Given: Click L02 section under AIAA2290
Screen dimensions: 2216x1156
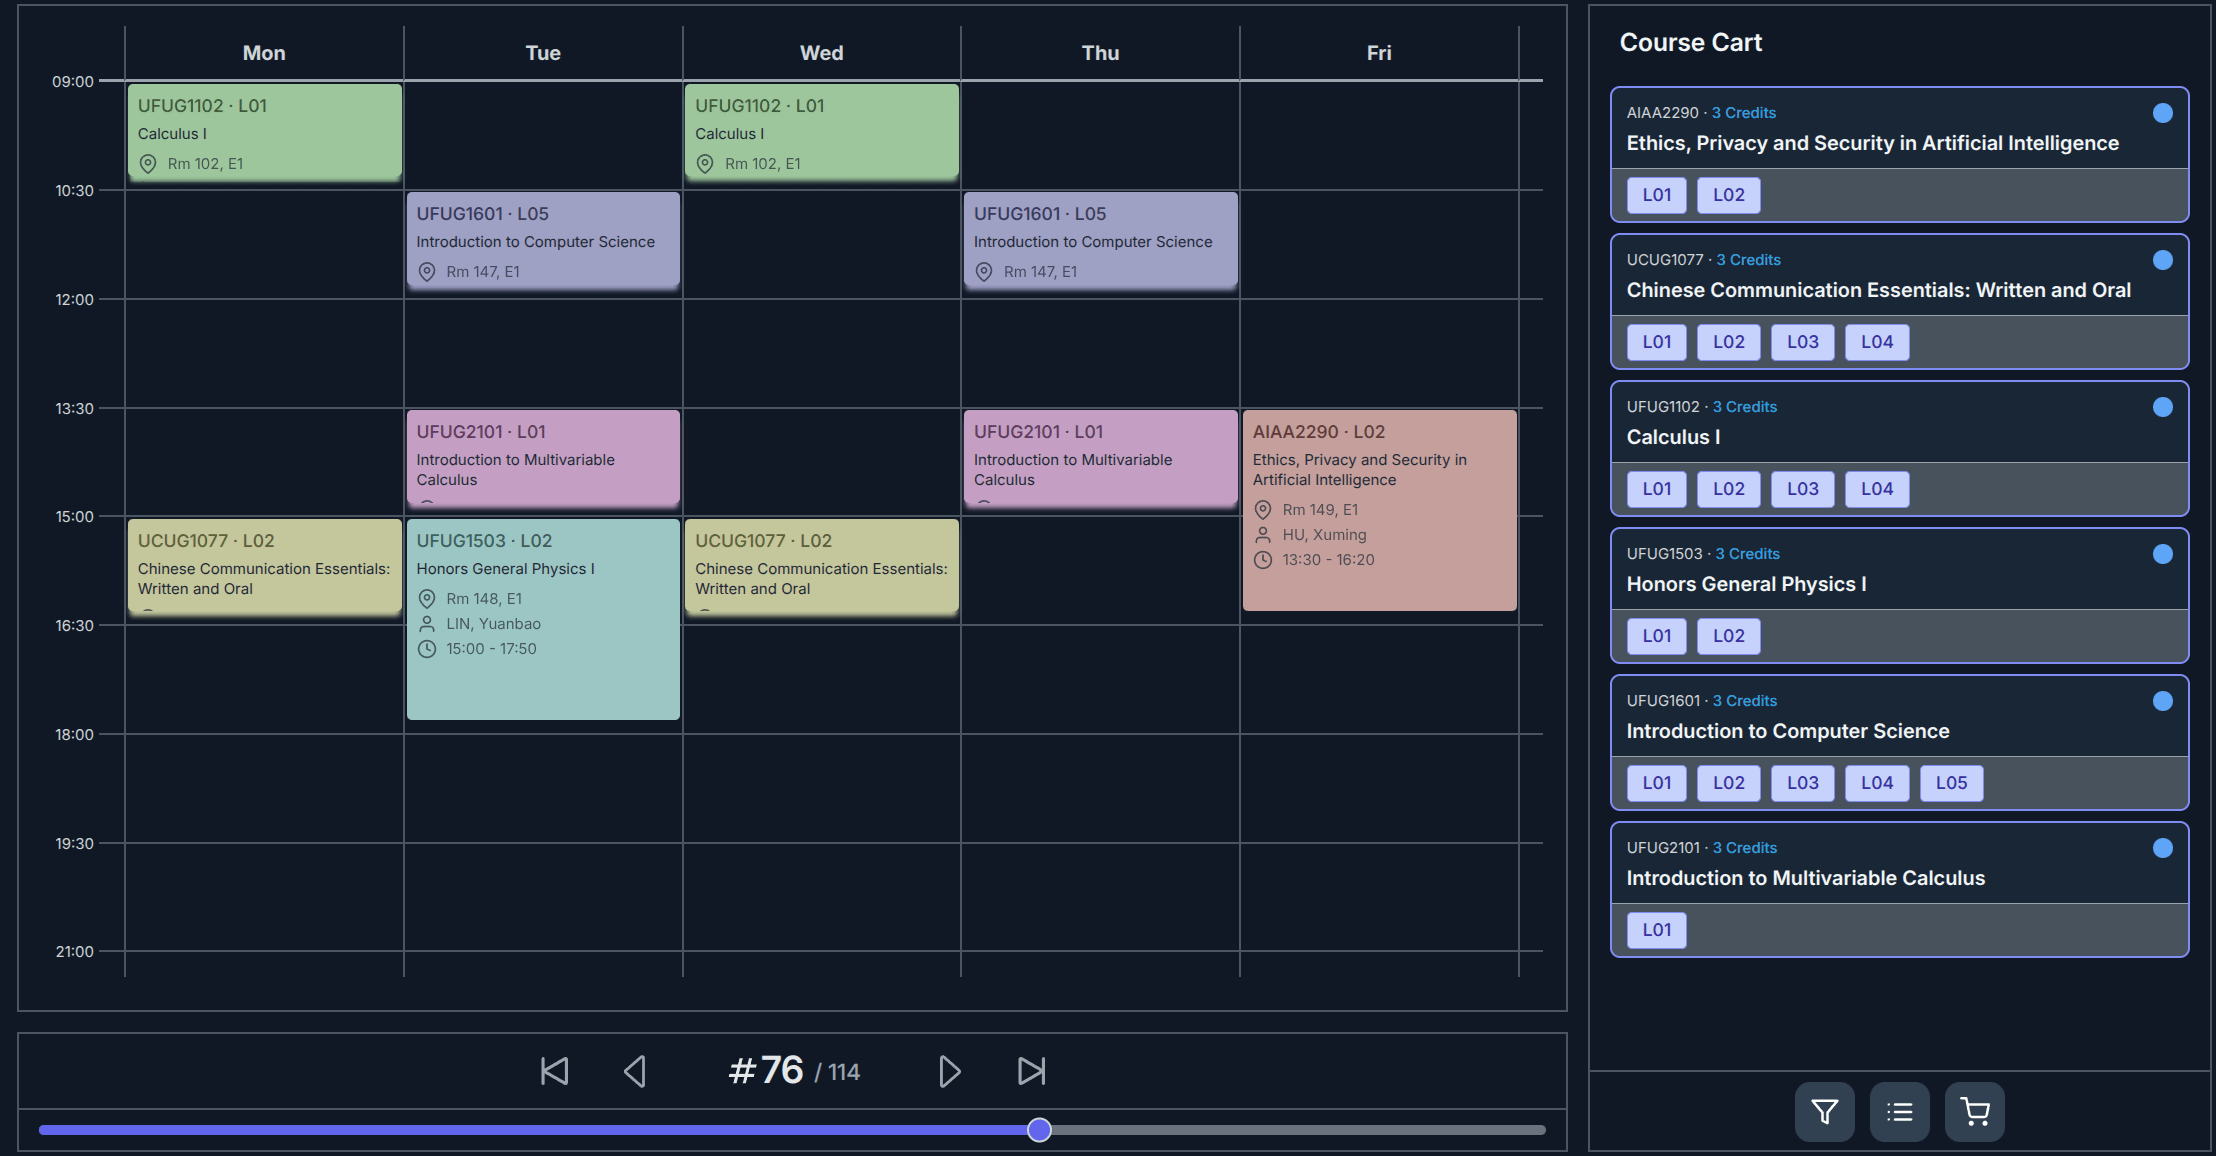Looking at the screenshot, I should click(1728, 195).
